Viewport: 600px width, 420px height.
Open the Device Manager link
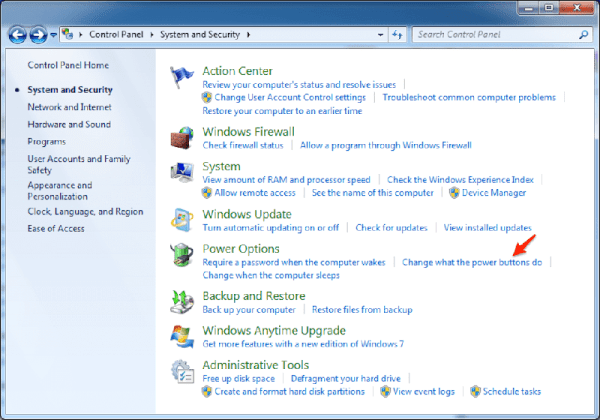tap(496, 192)
